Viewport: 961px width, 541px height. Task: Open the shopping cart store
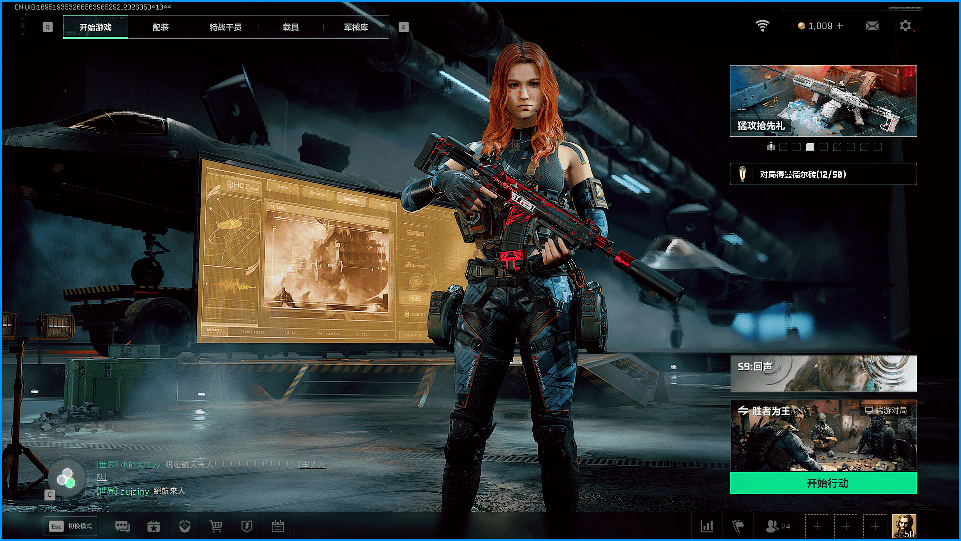[215, 526]
